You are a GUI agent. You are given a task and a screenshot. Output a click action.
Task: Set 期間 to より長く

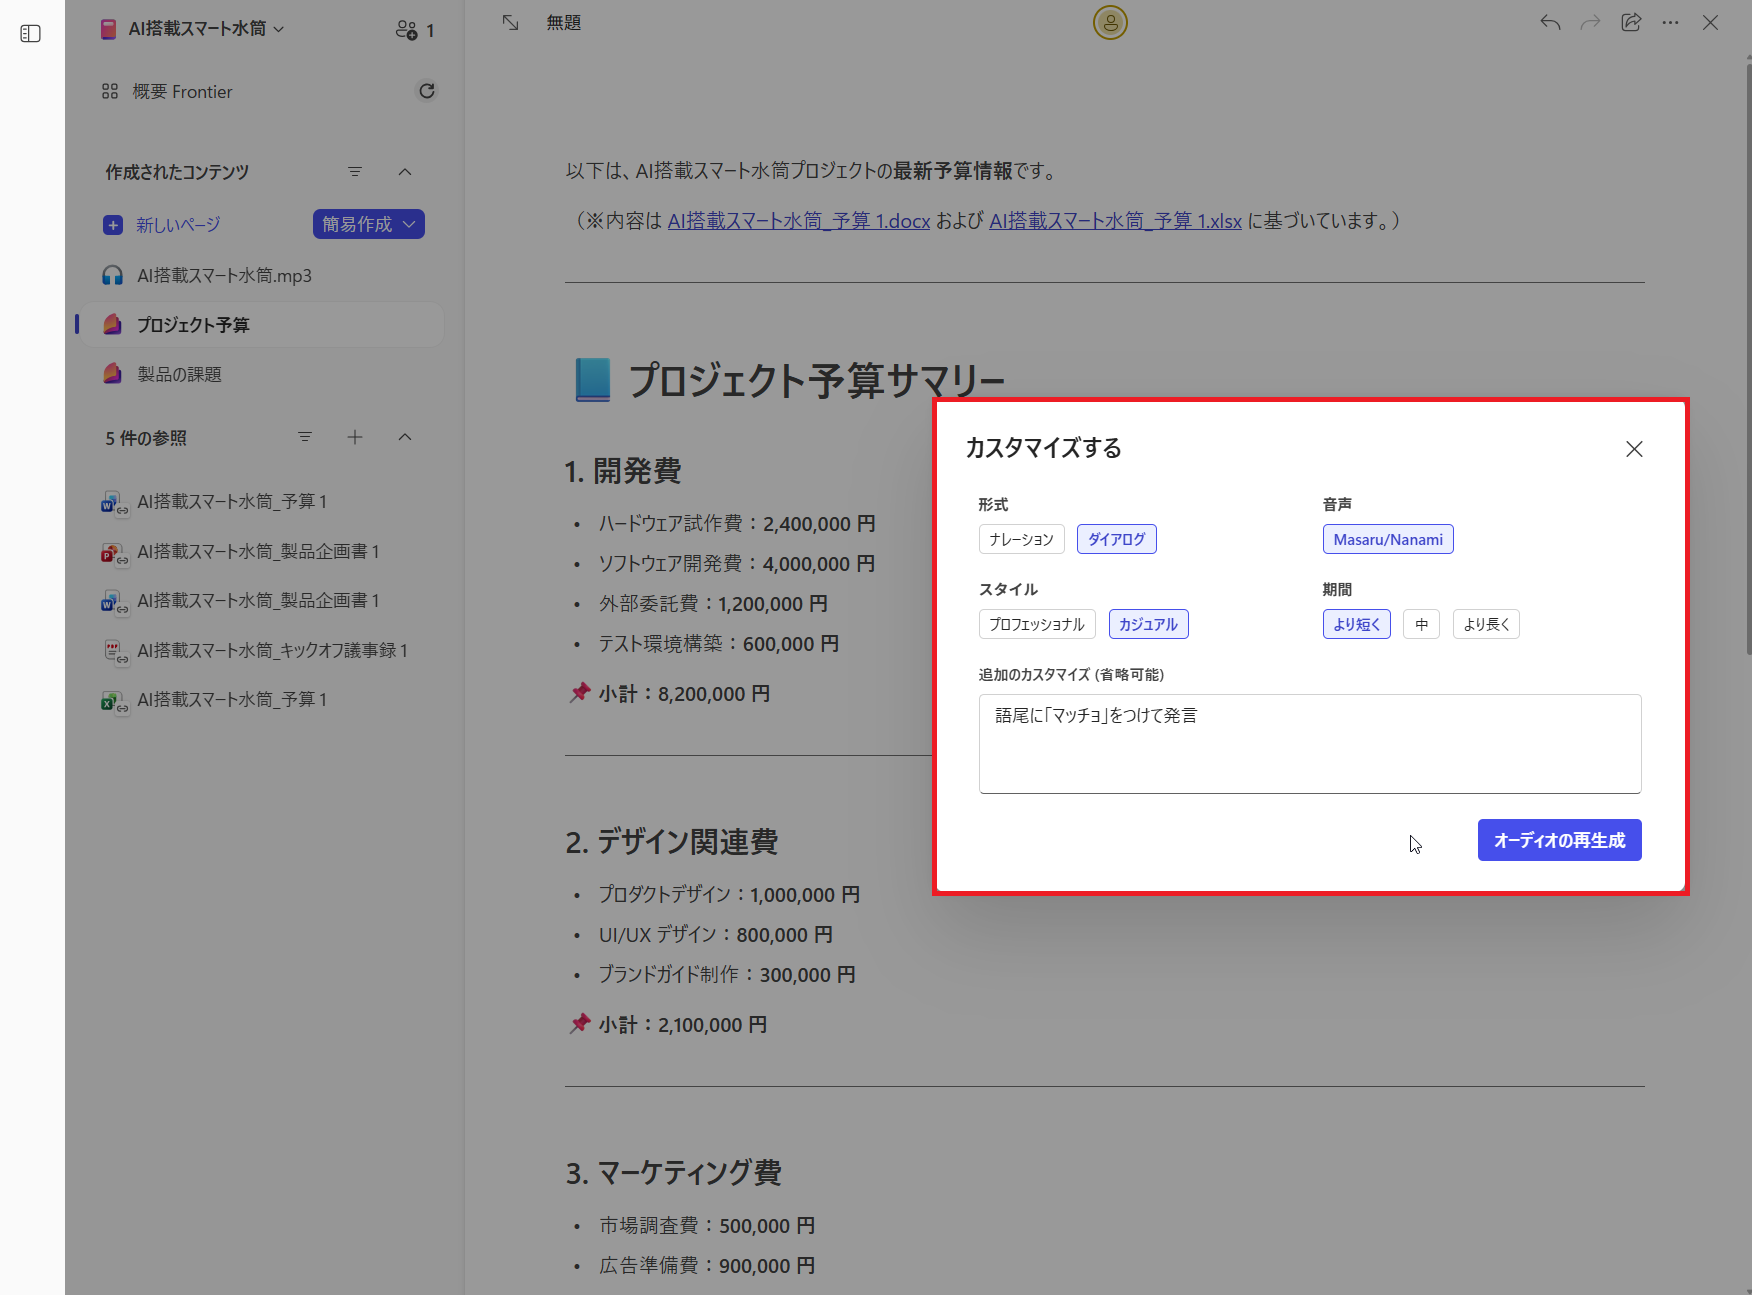[x=1486, y=623]
